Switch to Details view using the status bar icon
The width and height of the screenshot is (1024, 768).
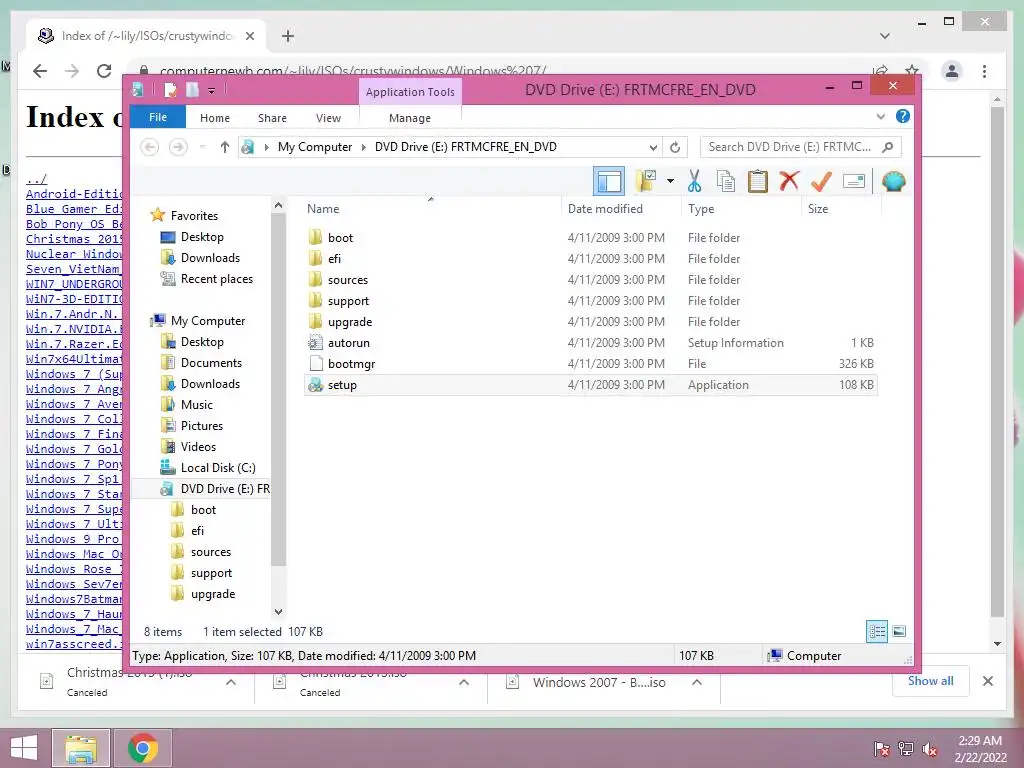click(877, 631)
